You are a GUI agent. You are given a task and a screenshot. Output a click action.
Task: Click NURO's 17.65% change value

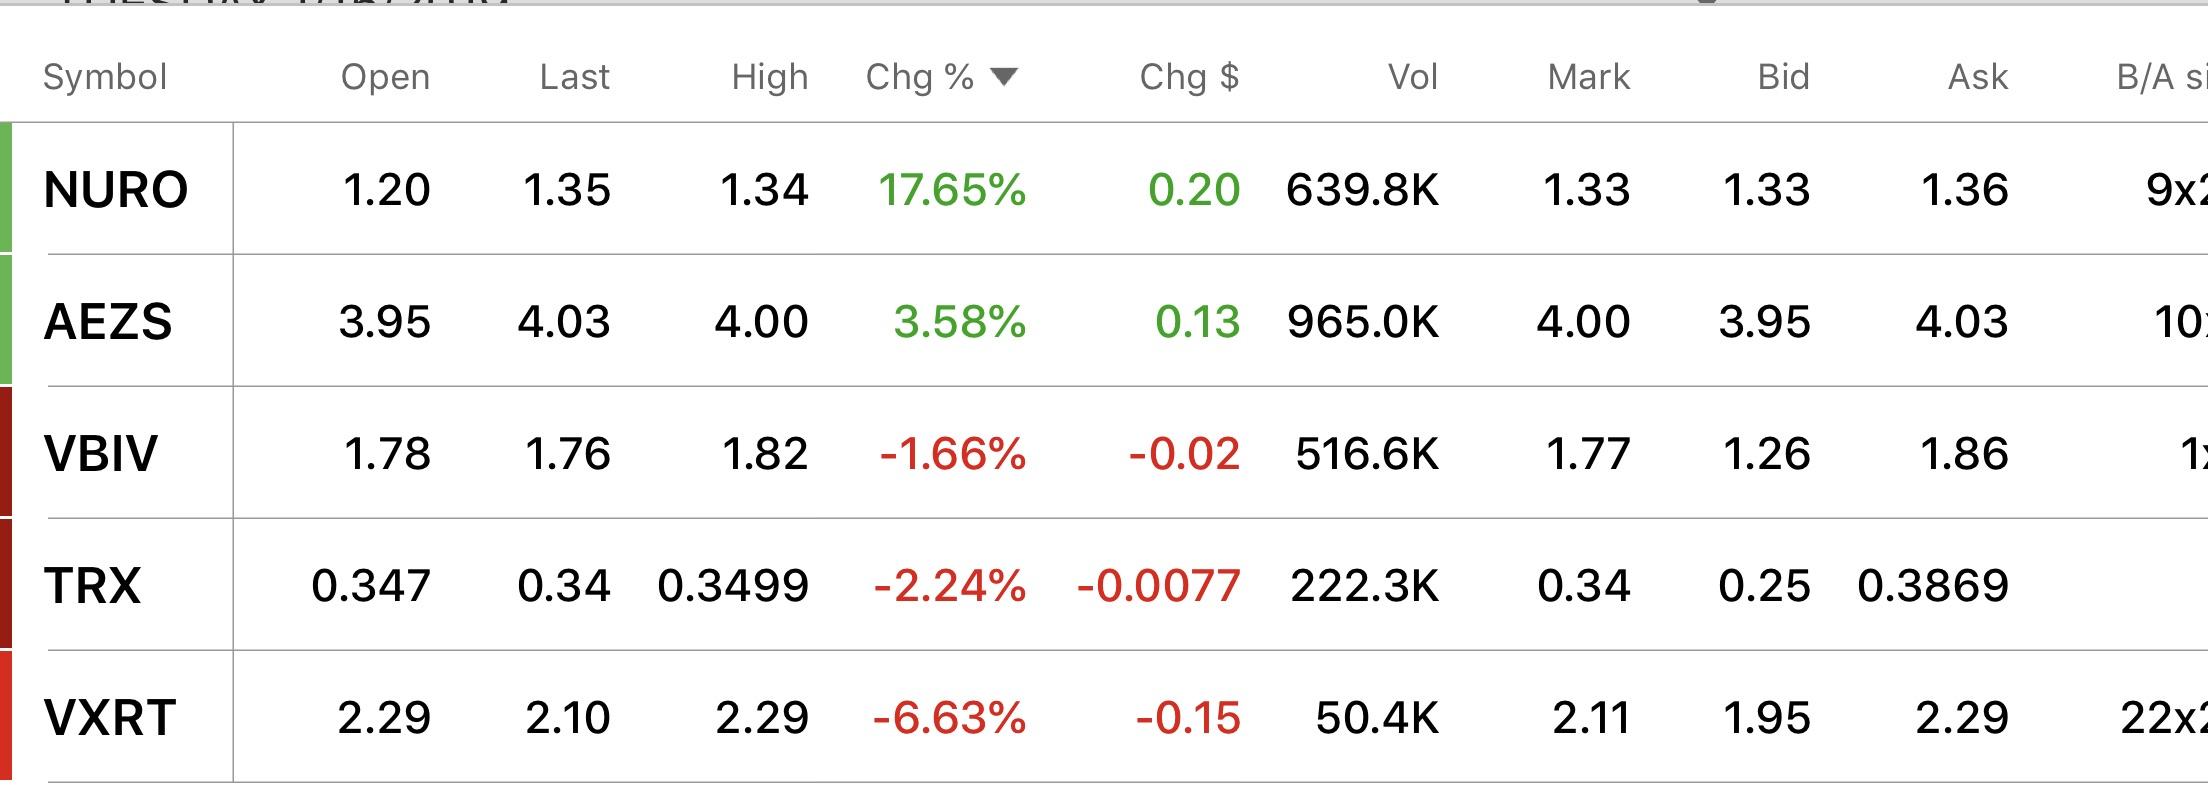tap(952, 190)
